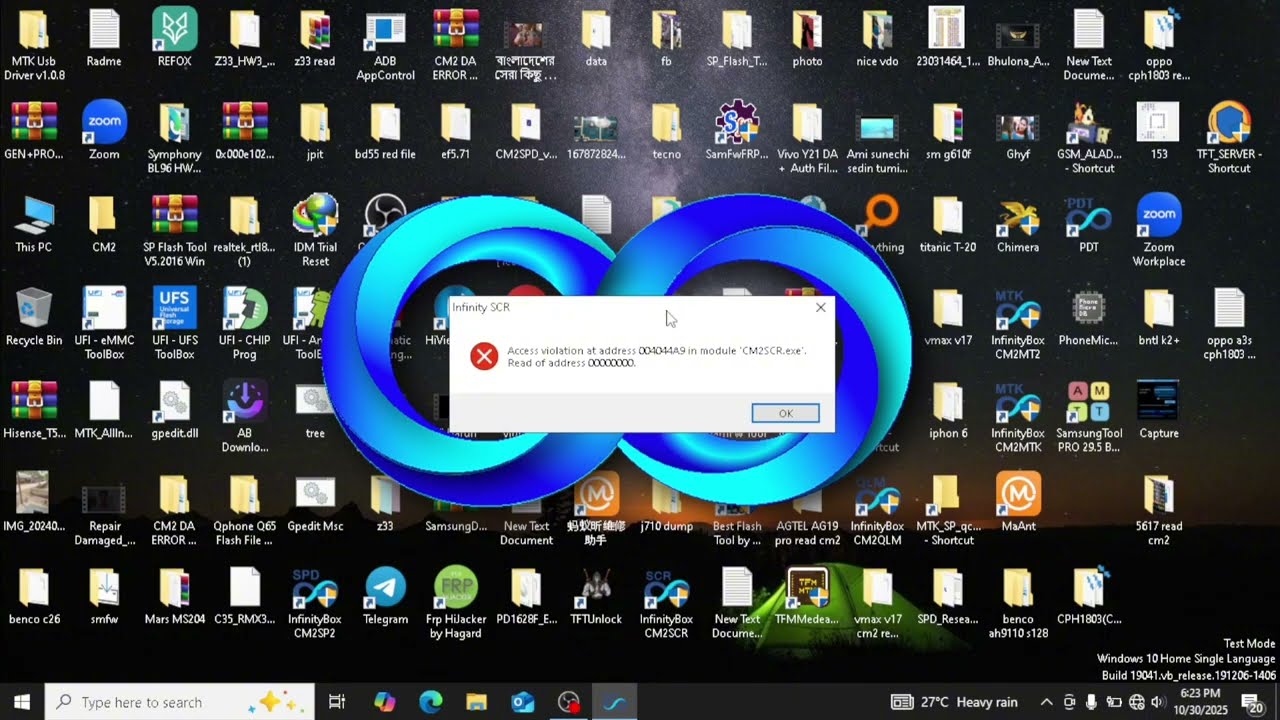Launch InfinityBox CM2SCR shortcut
Viewport: 1280px width, 720px height.
tap(666, 603)
